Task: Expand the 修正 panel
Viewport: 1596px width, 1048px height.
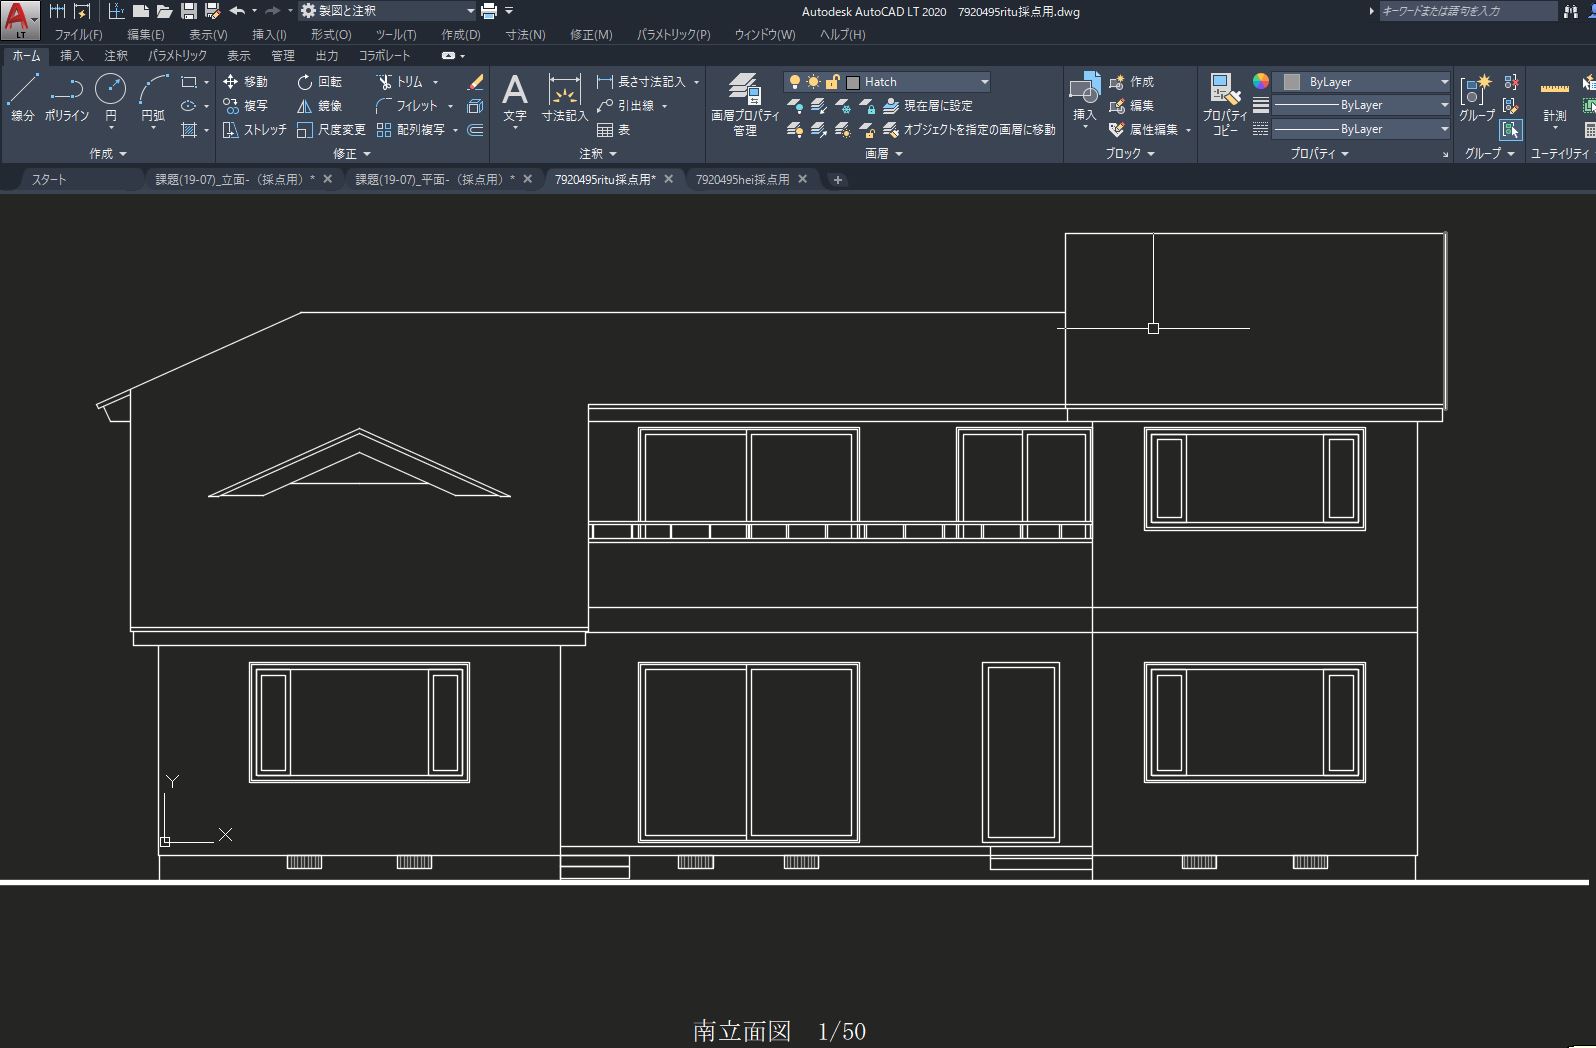Action: coord(352,154)
